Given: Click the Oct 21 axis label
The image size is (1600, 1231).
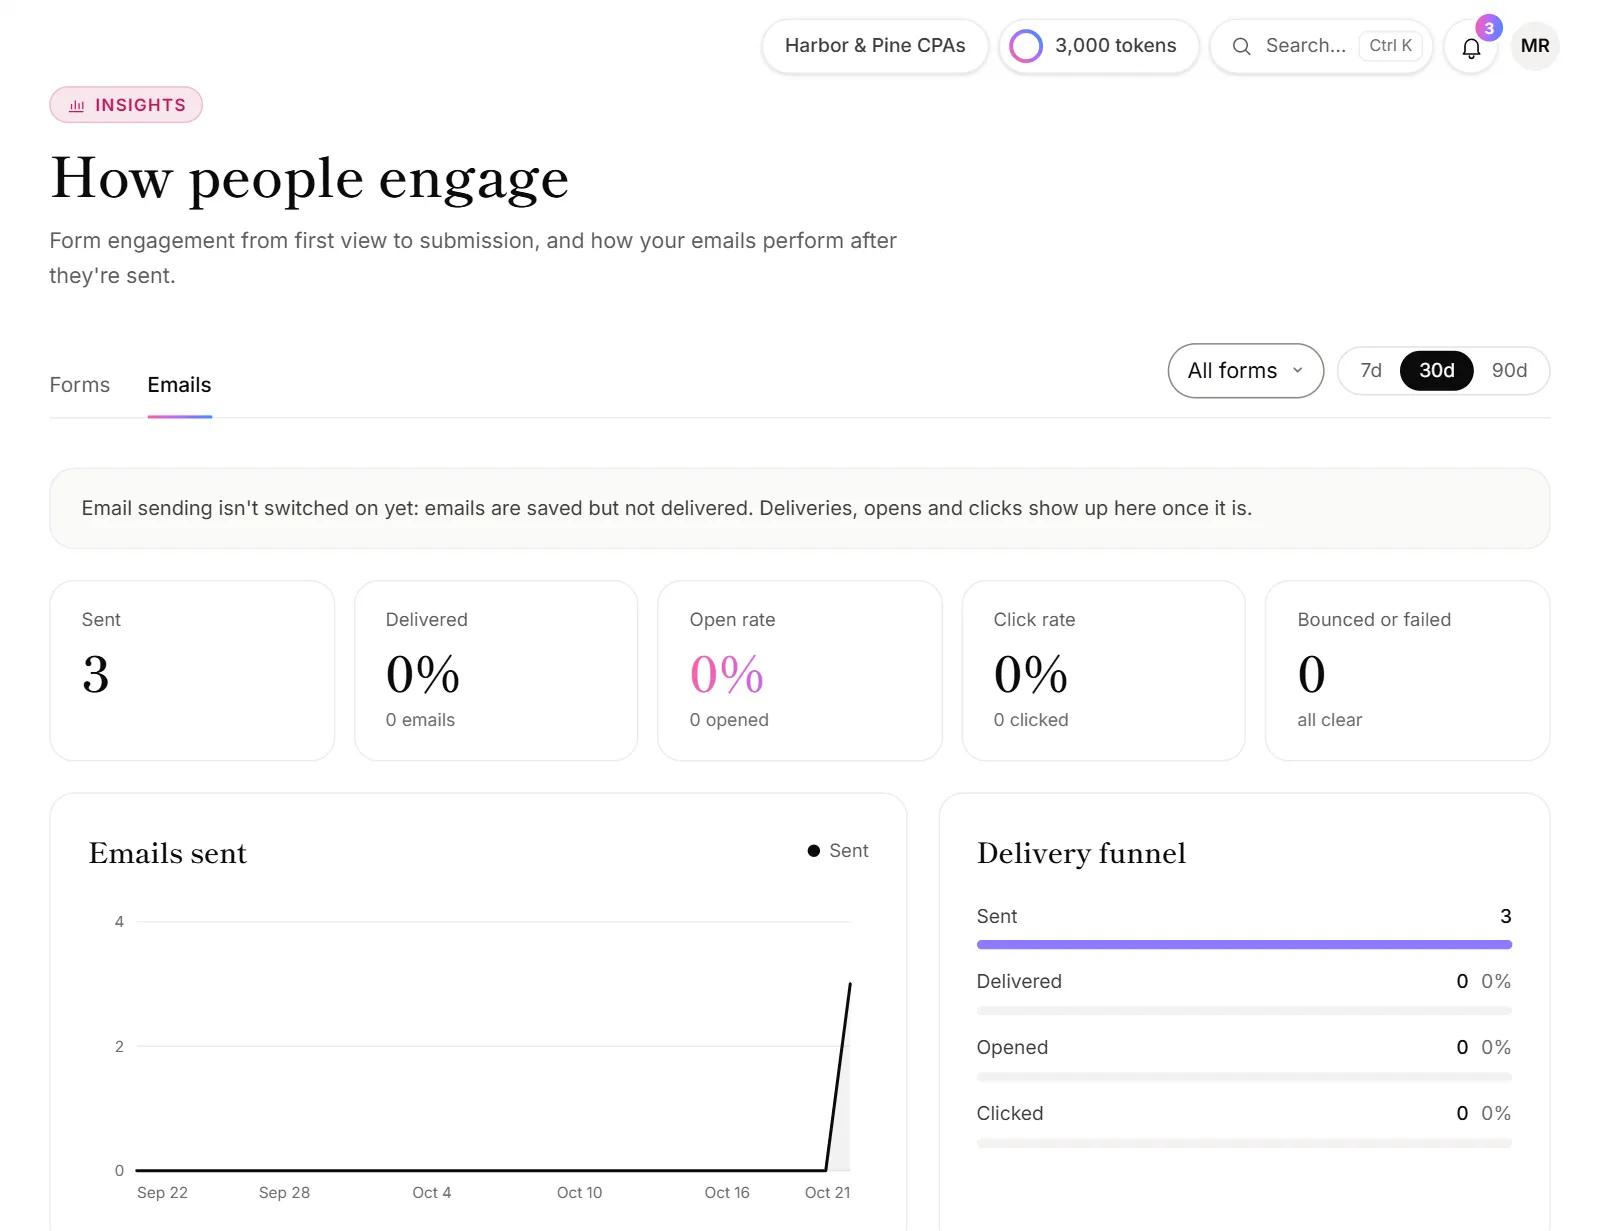Looking at the screenshot, I should point(828,1193).
